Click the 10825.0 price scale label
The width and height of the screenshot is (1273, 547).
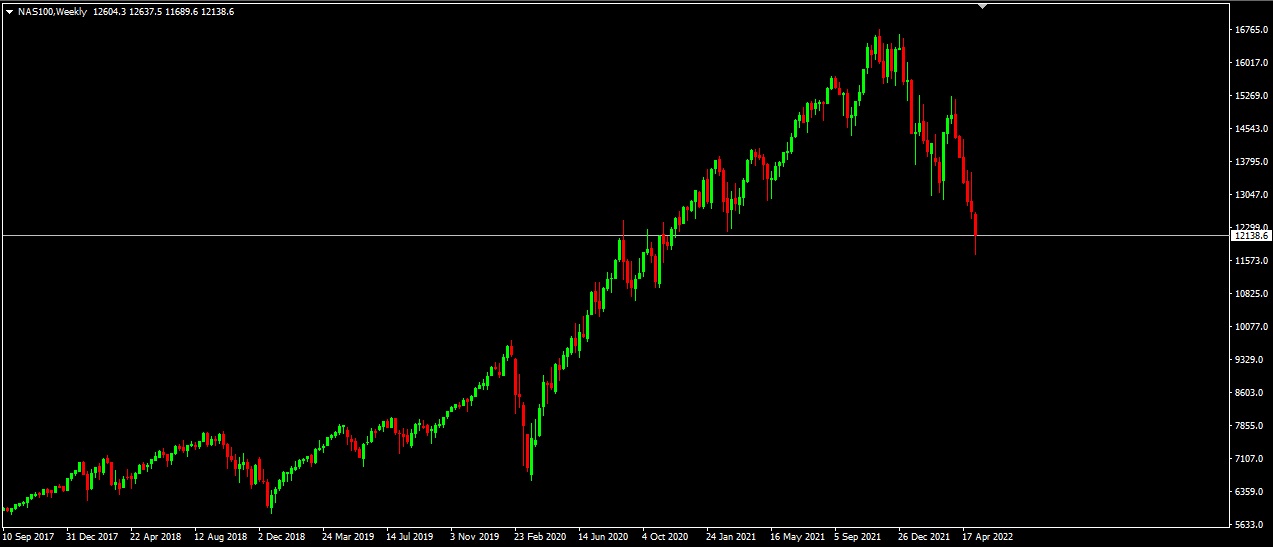coord(1251,294)
